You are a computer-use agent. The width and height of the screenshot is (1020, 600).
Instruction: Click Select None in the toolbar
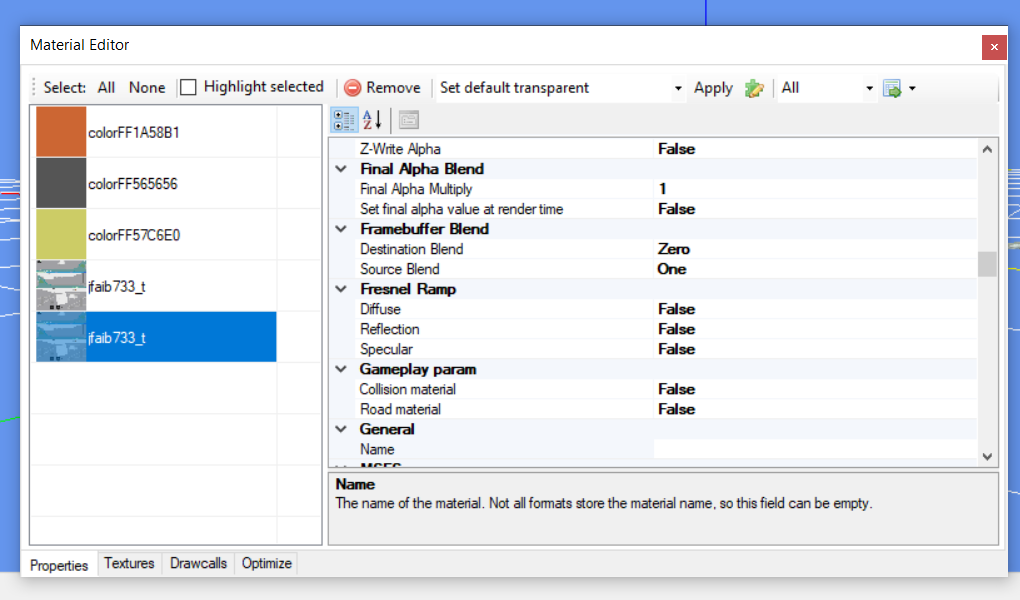click(147, 88)
